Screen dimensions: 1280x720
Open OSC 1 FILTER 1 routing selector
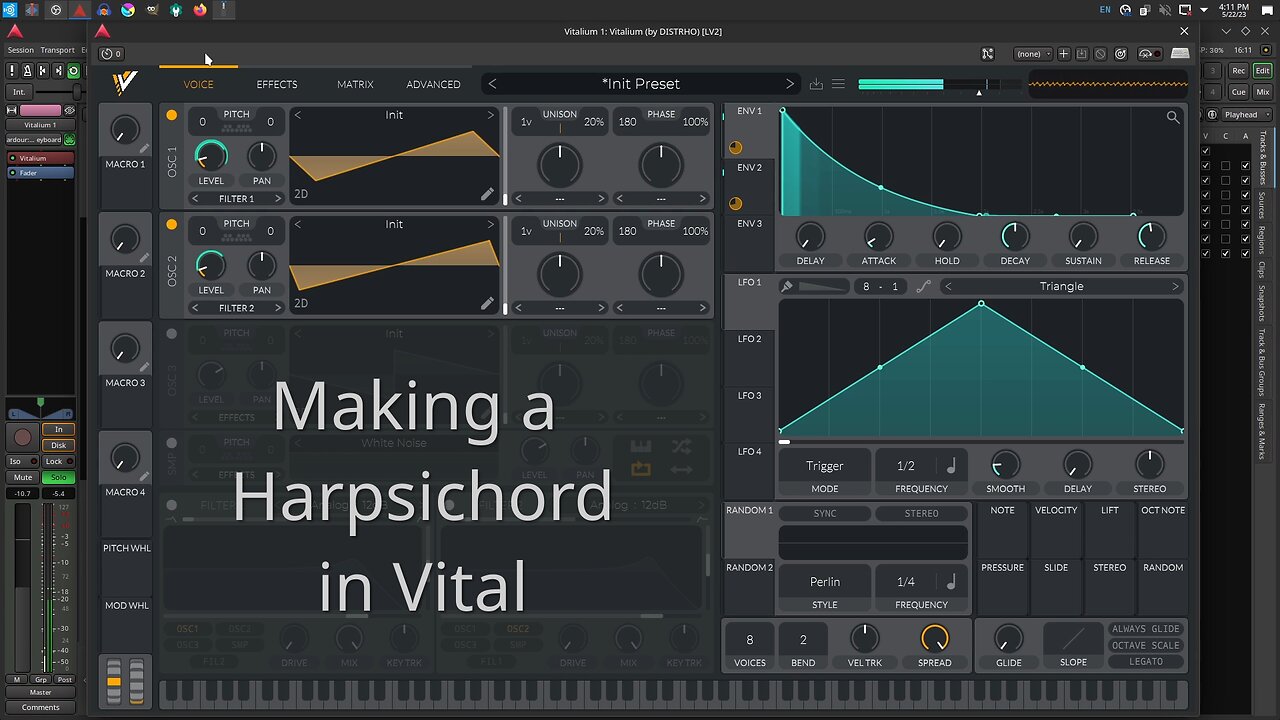[236, 199]
